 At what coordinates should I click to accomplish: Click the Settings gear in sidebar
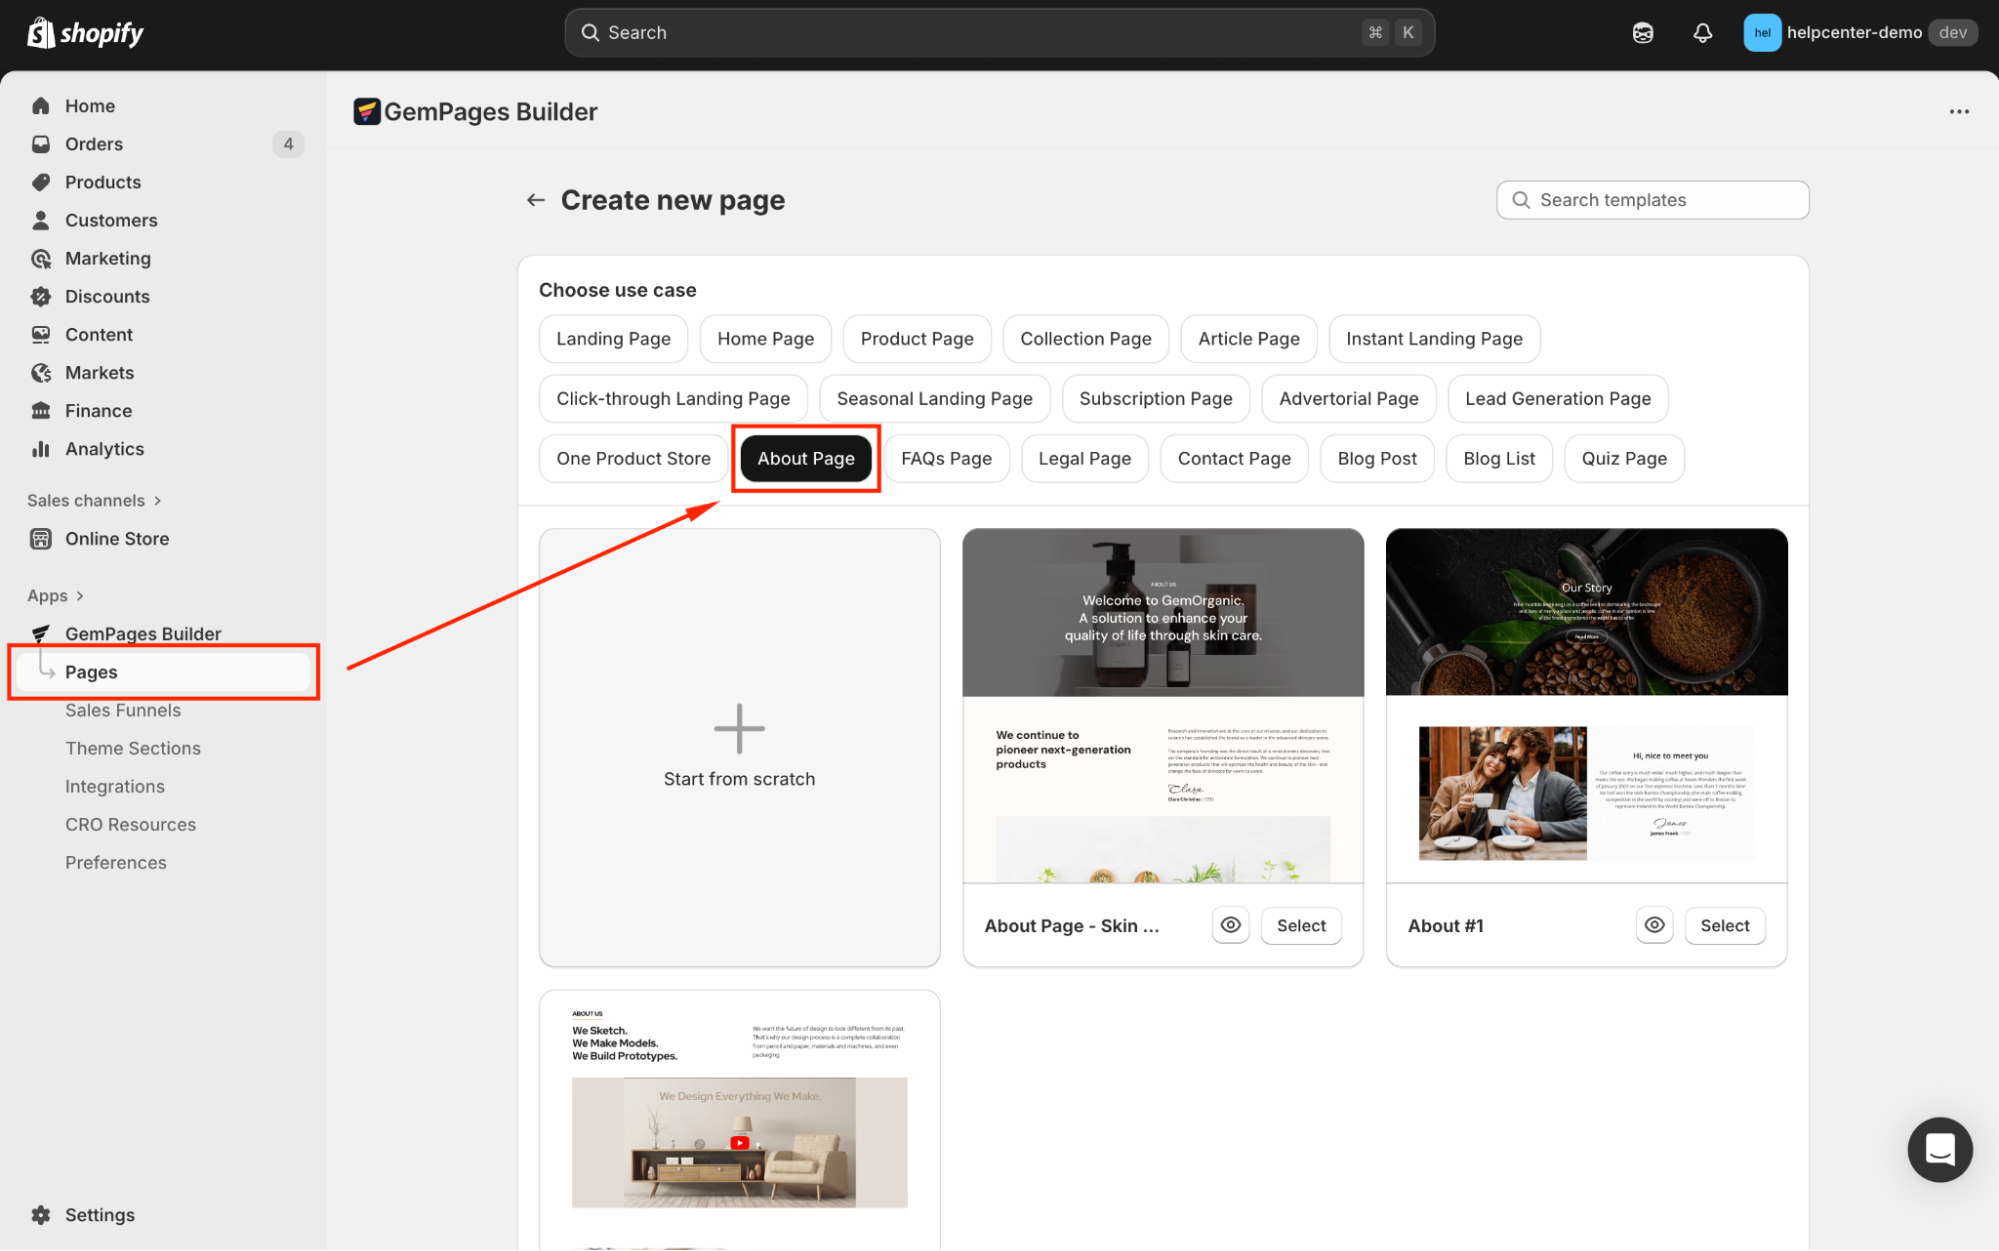[x=41, y=1214]
